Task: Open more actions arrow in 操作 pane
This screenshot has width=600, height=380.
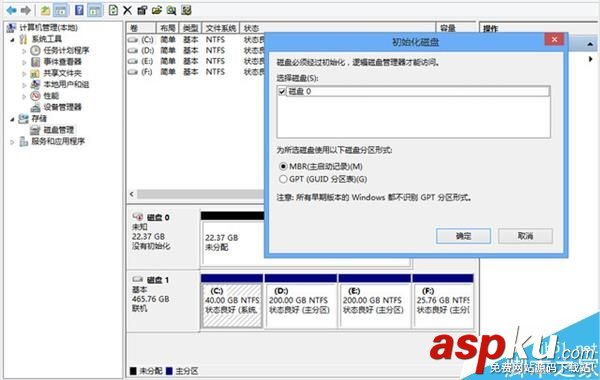Action: 590,59
